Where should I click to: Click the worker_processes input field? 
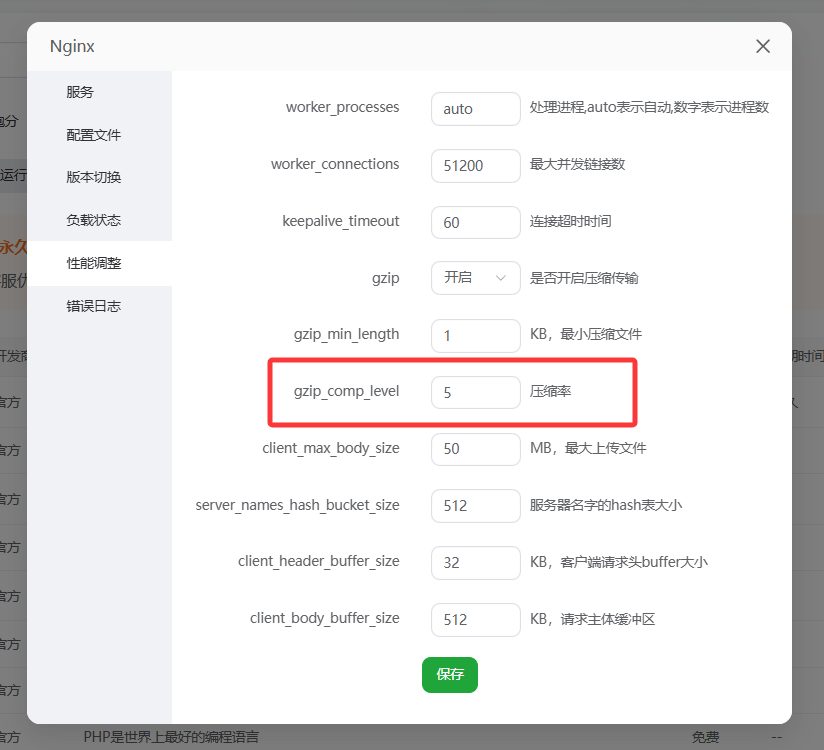pyautogui.click(x=475, y=108)
